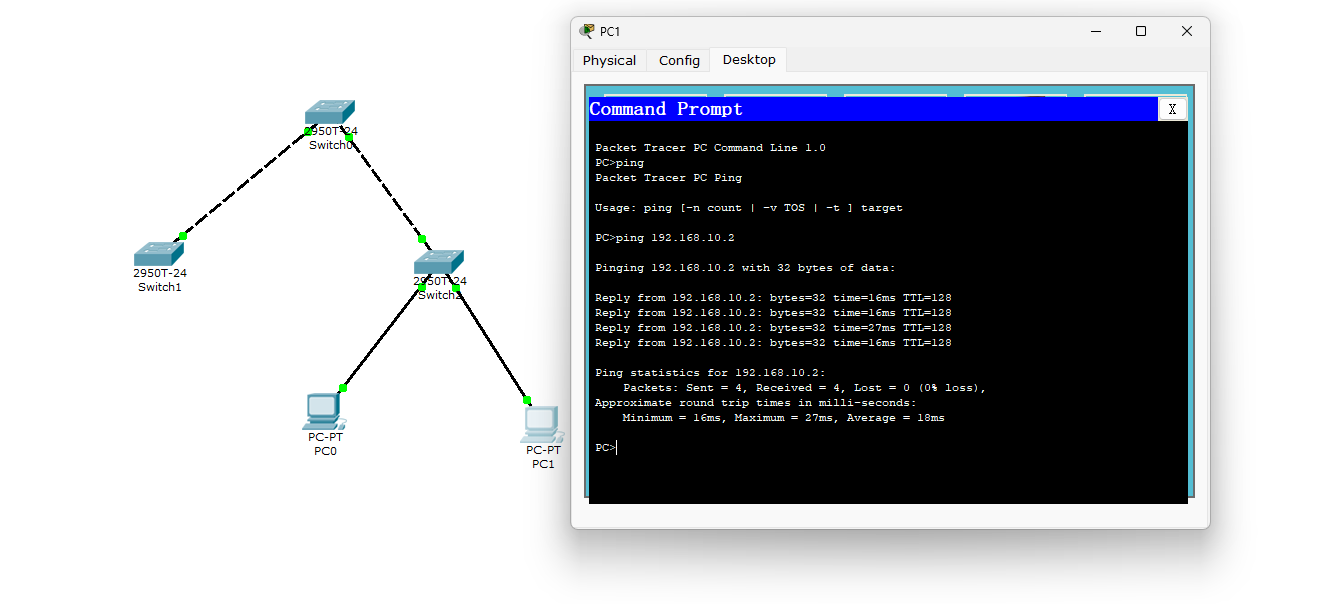Viewport: 1319px width, 604px height.
Task: Click the "Usage: ping" syntax line
Action: tap(748, 208)
